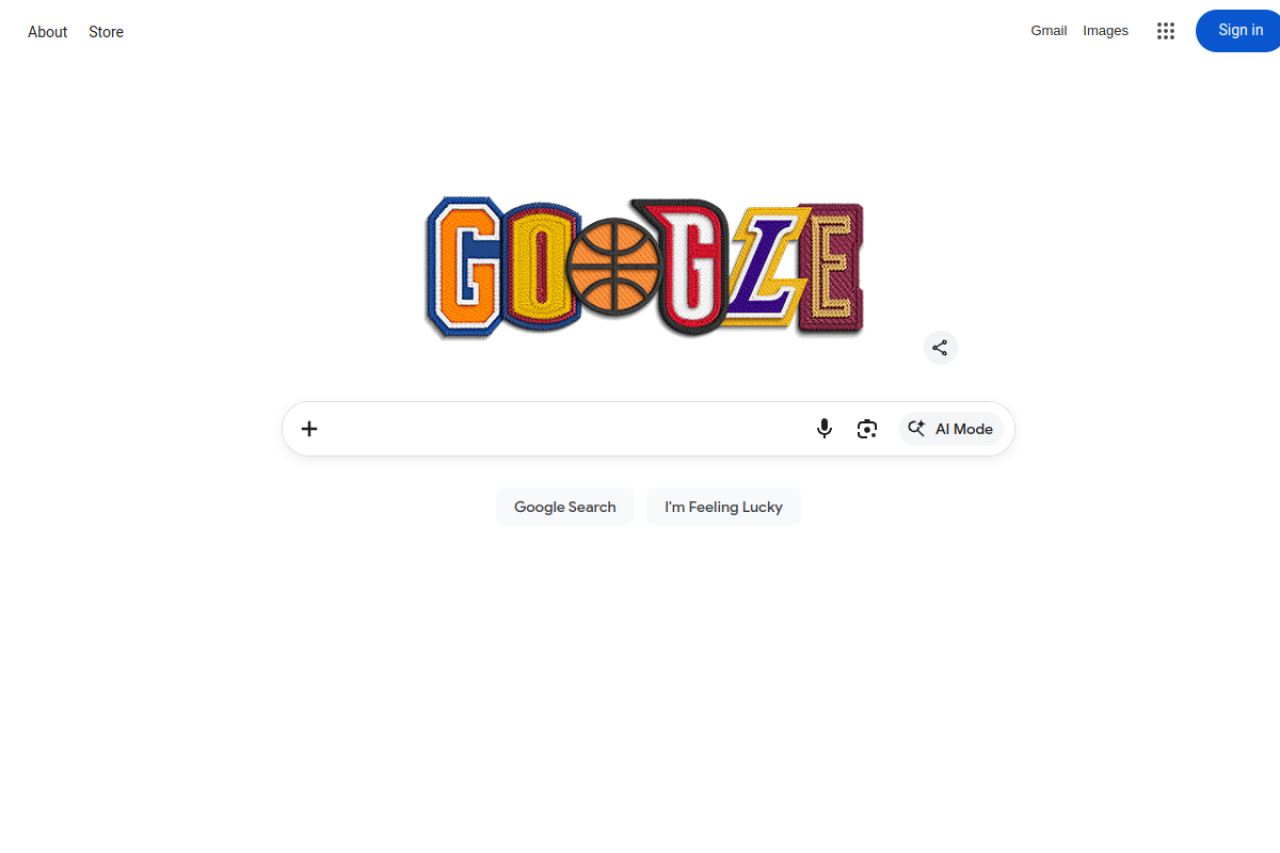The width and height of the screenshot is (1280, 853).
Task: Click the yellow O letter patch
Action: point(540,266)
